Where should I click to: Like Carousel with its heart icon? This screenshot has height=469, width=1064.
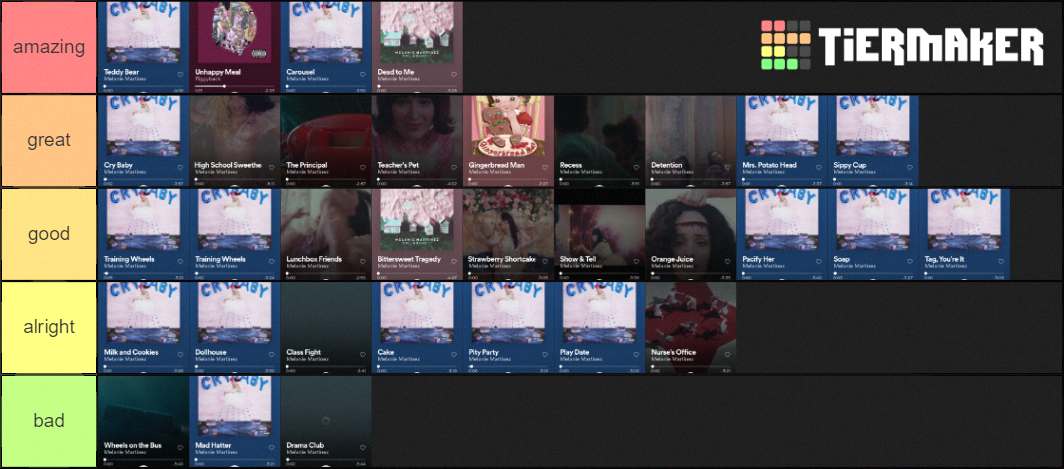tap(362, 74)
